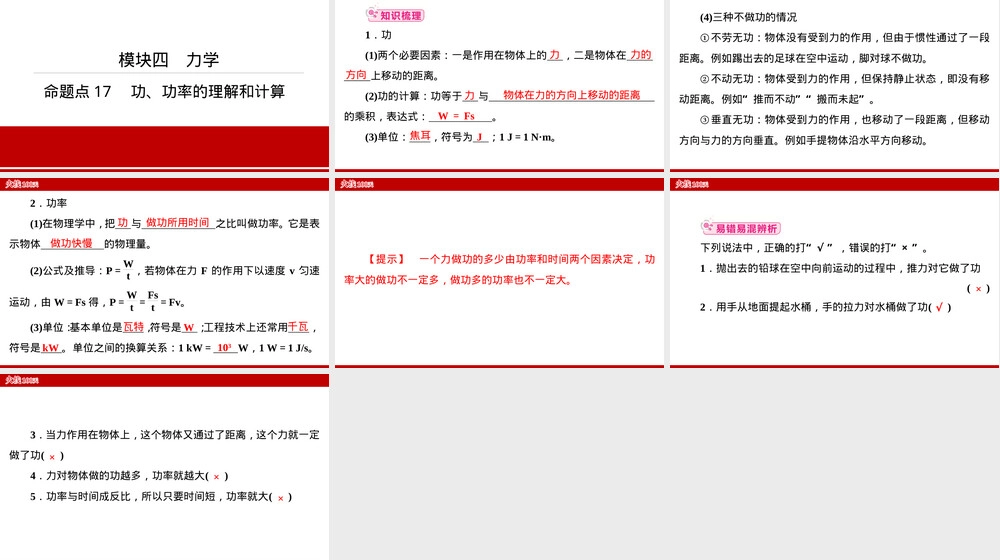The height and width of the screenshot is (560, 1000).
Task: Click the text 1 J＝1 N·m
Action: [x=527, y=136]
